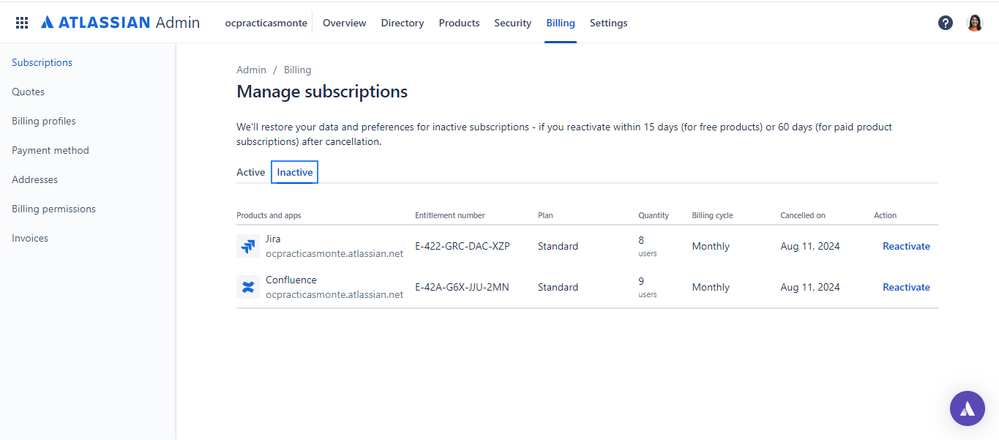
Task: Click entitlement number E-422-GRC-DAC-XZP
Action: coord(463,246)
